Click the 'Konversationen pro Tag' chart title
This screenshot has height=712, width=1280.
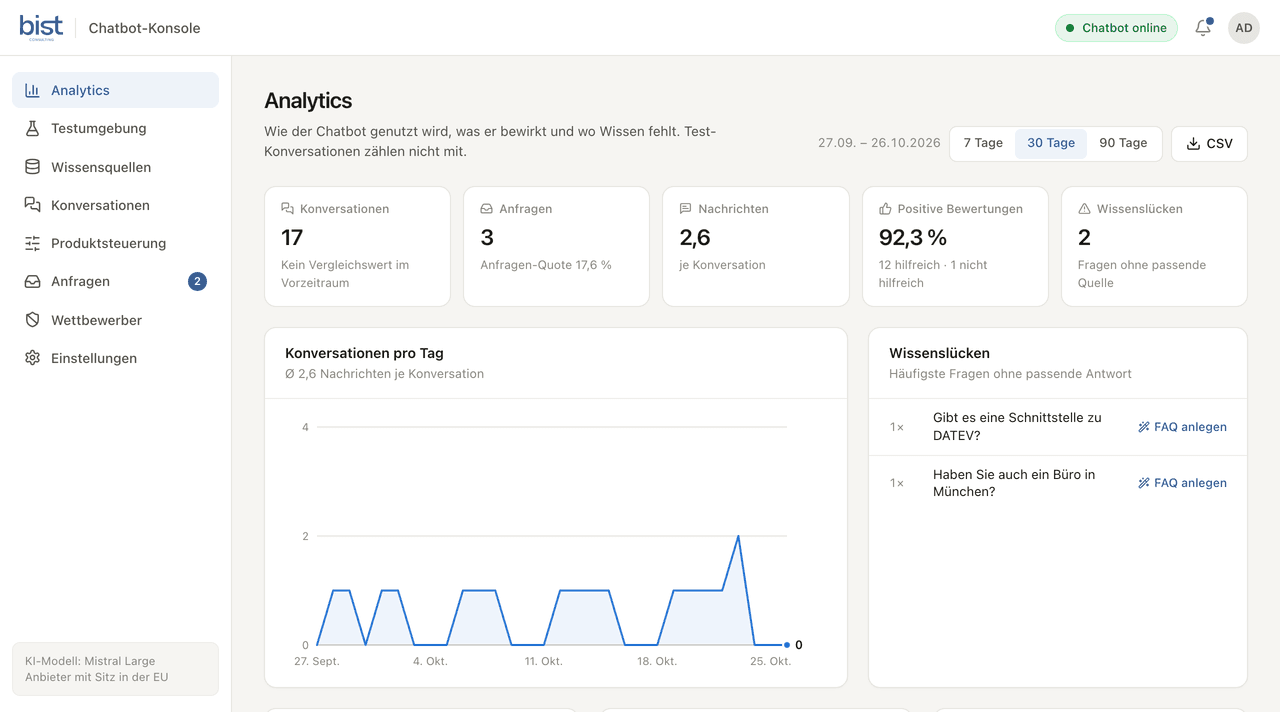tap(364, 353)
